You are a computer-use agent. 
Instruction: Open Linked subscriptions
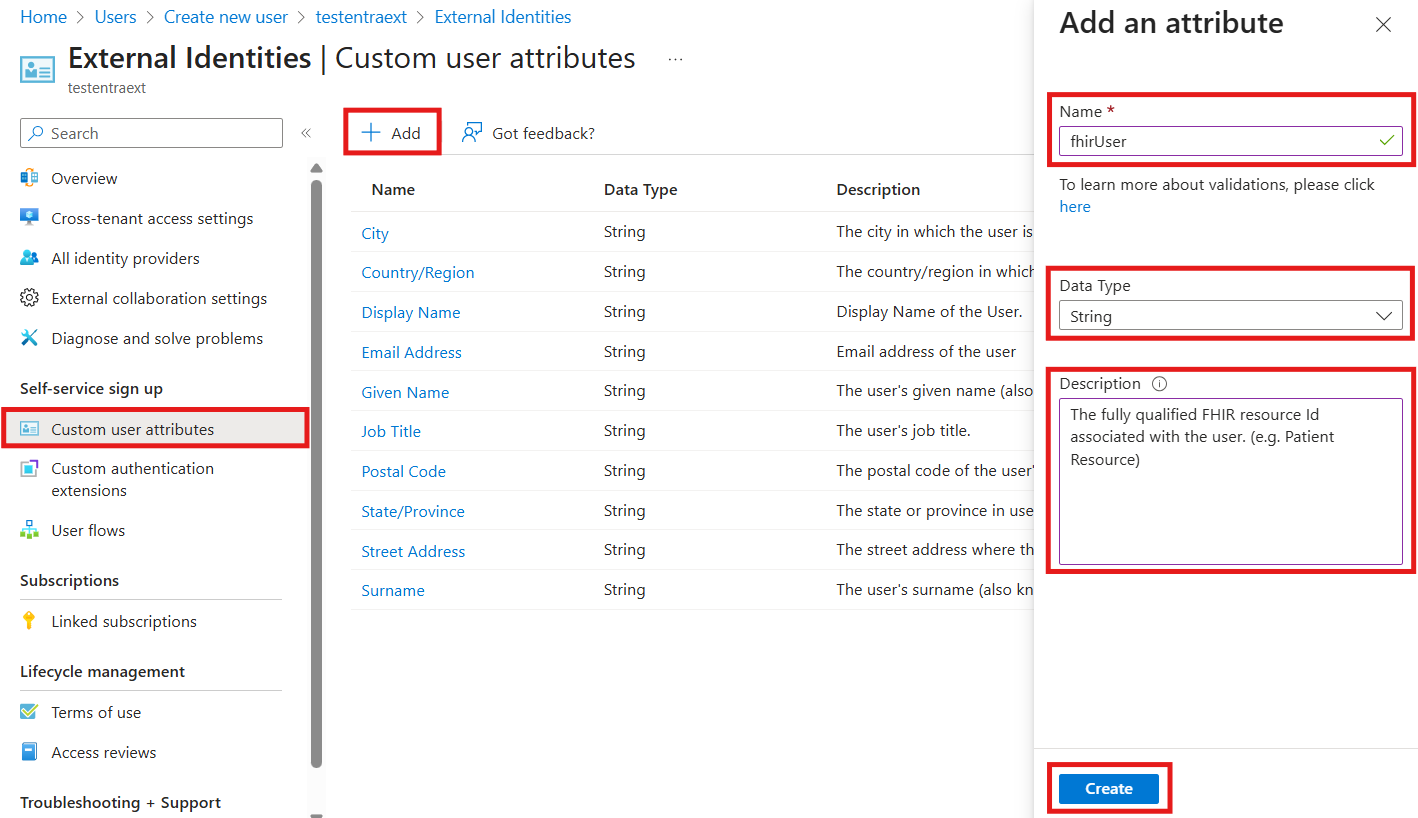[124, 620]
